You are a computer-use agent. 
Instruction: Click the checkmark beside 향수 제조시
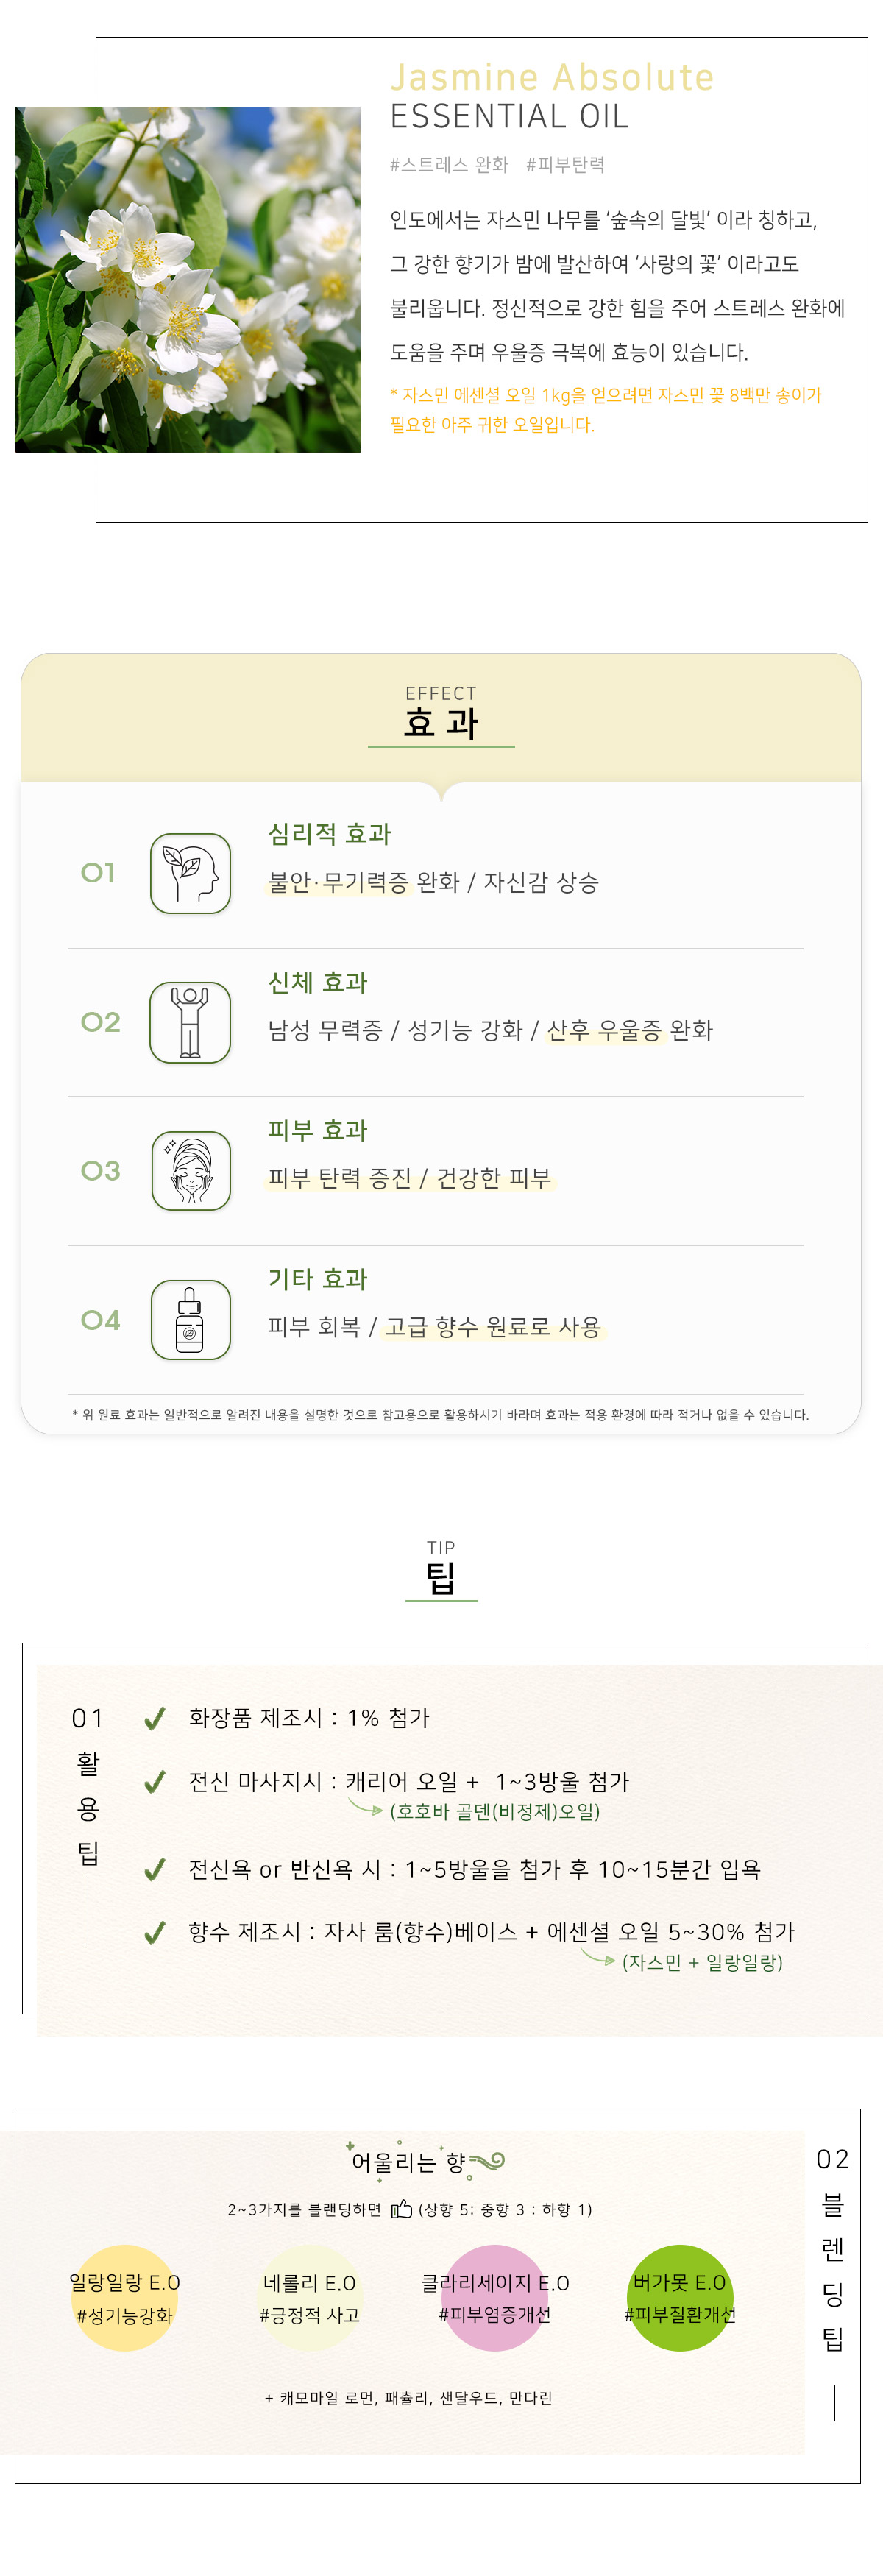(155, 1933)
